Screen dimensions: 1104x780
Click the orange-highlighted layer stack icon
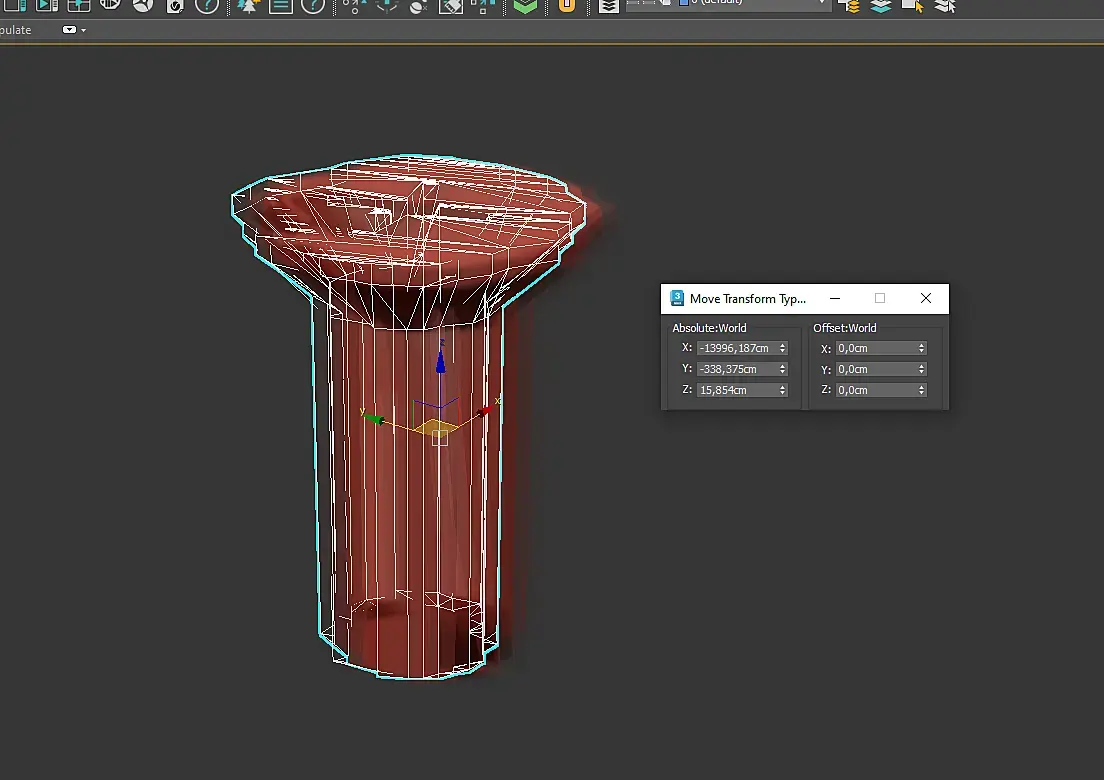850,6
